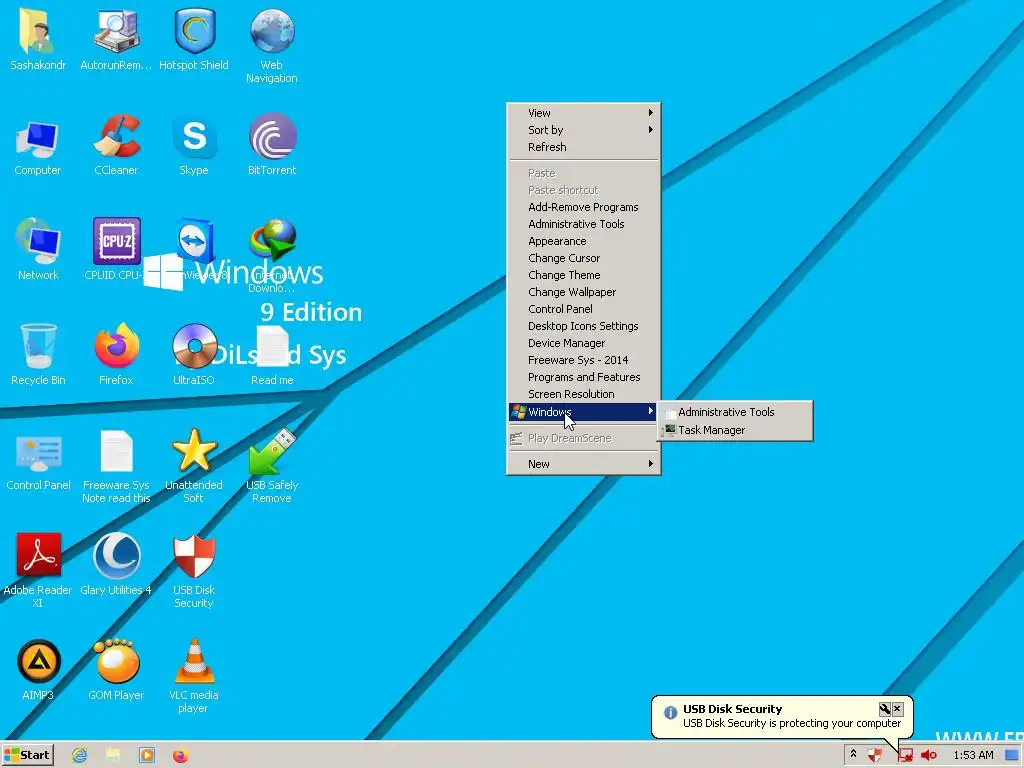Open file explorer taskbar icon
Screen dimensions: 1024x768
[x=114, y=755]
